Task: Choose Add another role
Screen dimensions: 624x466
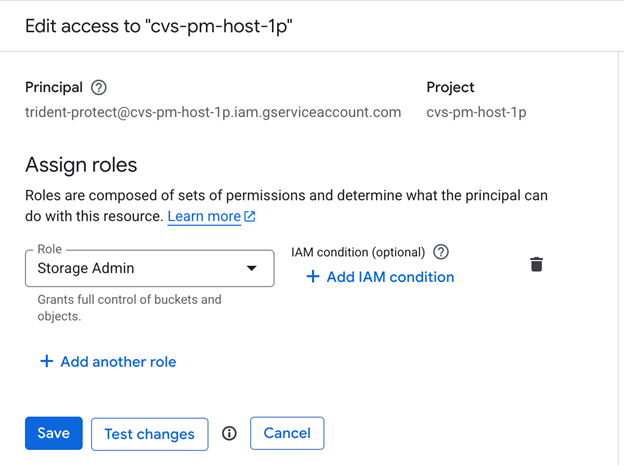Action: click(x=118, y=362)
